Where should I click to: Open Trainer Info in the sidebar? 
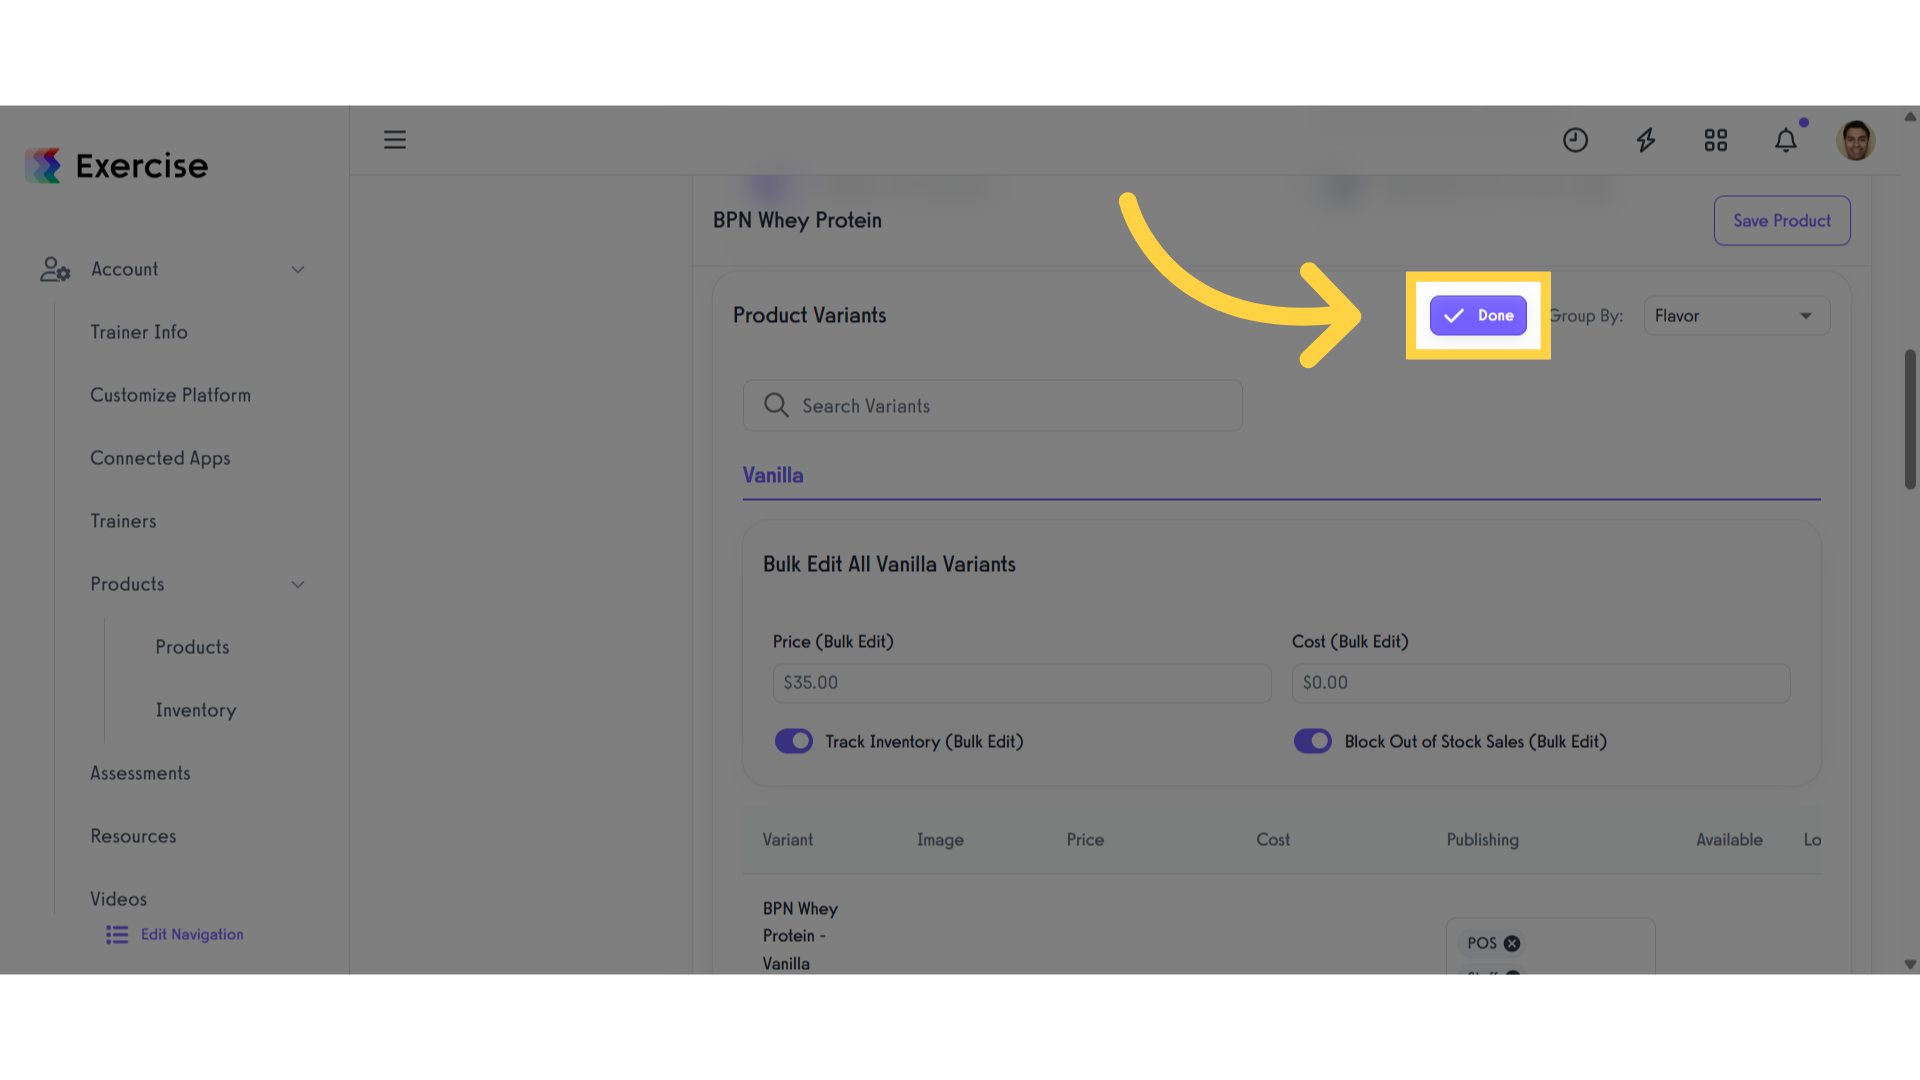(139, 332)
